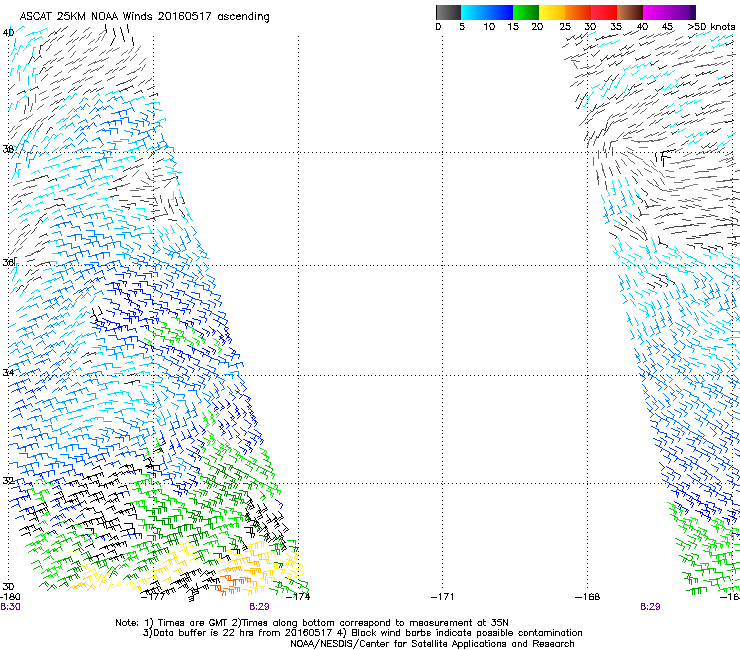Pick the red 30-35 knots color segment
The width and height of the screenshot is (740, 650).
tap(604, 12)
